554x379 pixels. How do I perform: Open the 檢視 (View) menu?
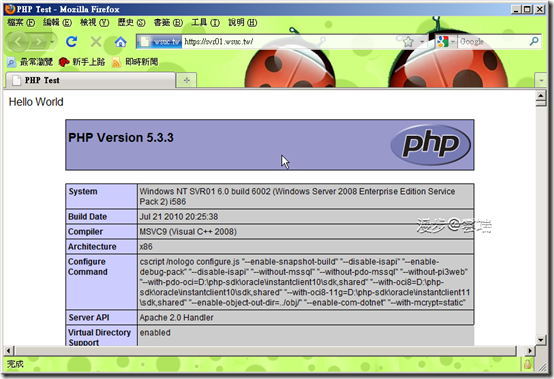[94, 23]
